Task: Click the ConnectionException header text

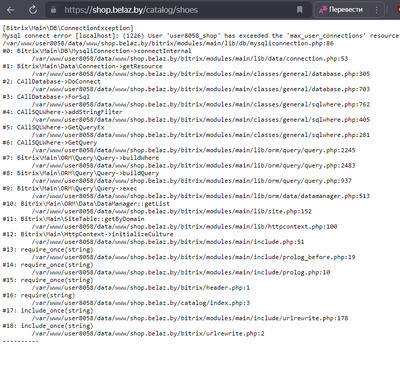Action: 68,28
